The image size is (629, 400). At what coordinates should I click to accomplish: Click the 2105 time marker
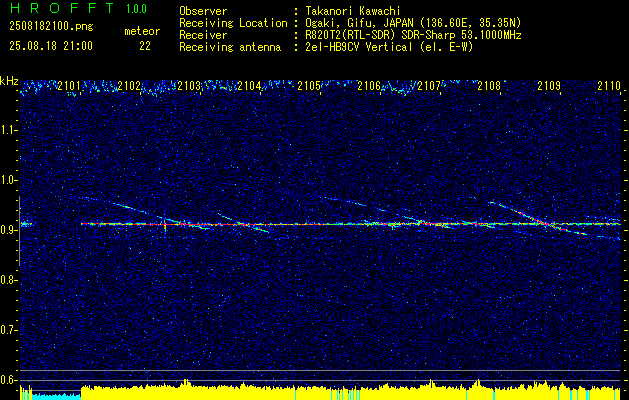click(309, 85)
